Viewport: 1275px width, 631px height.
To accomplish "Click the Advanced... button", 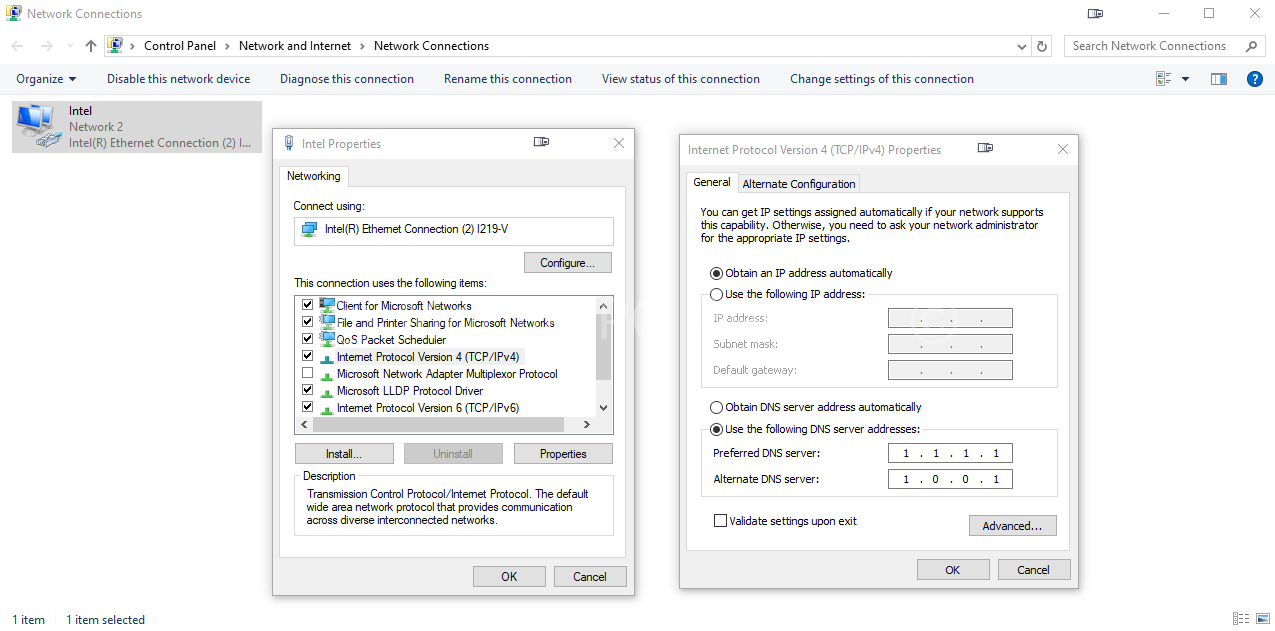I will tap(1012, 526).
